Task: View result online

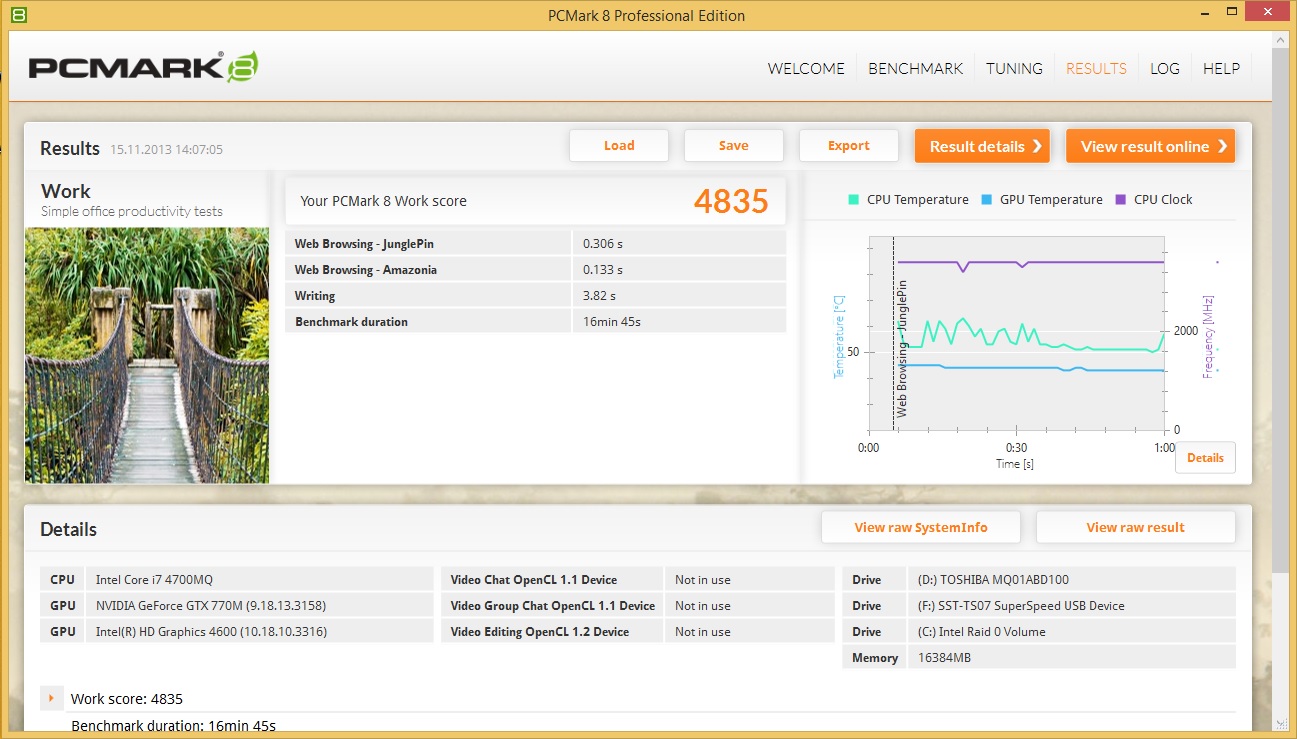Action: pyautogui.click(x=1150, y=146)
